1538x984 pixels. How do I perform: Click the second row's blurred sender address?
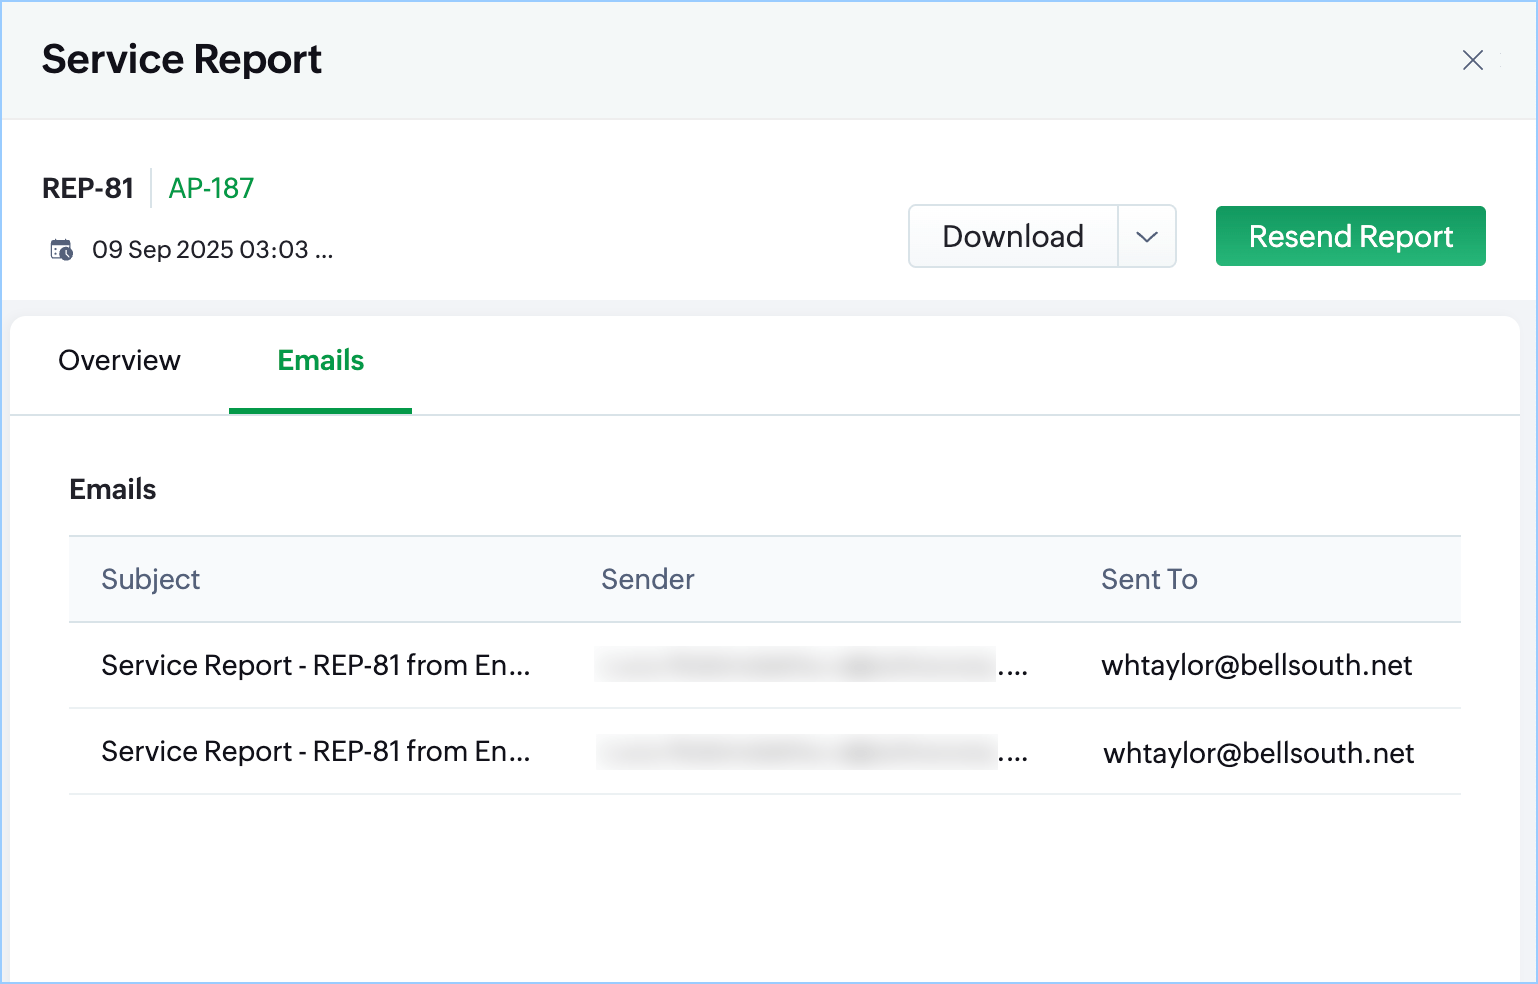click(x=796, y=752)
